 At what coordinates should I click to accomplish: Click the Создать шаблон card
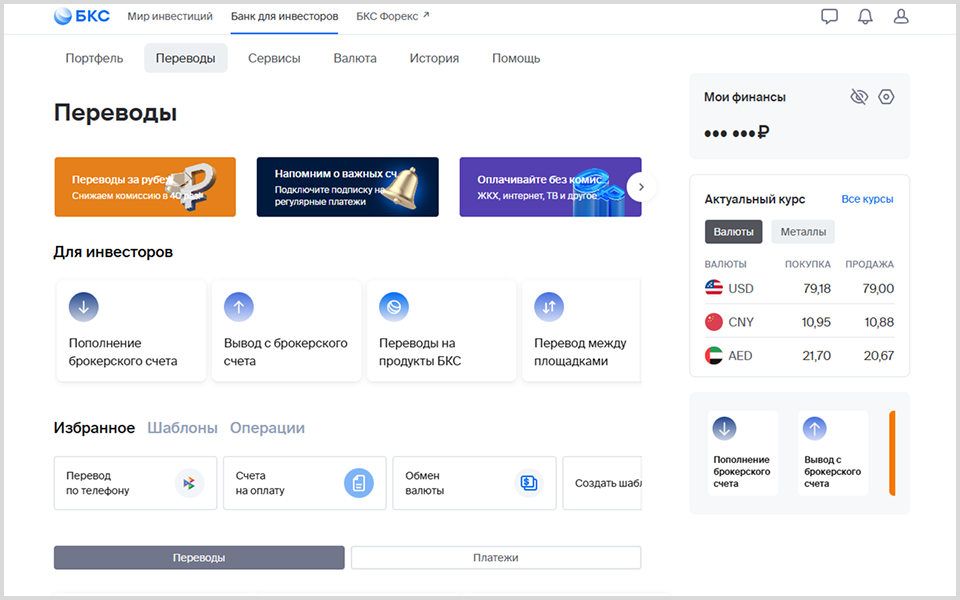click(x=602, y=483)
